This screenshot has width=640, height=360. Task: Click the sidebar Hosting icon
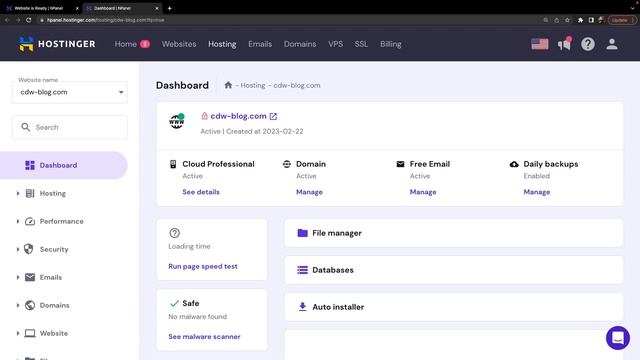click(x=30, y=193)
